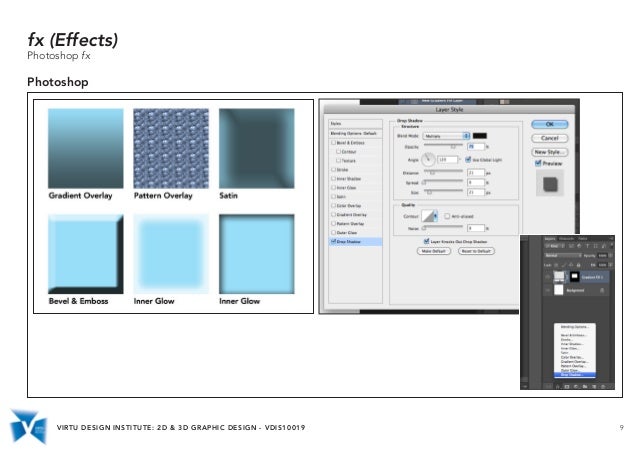Select Blending Options: Default row
Image resolution: width=638 pixels, height=452 pixels.
(355, 133)
